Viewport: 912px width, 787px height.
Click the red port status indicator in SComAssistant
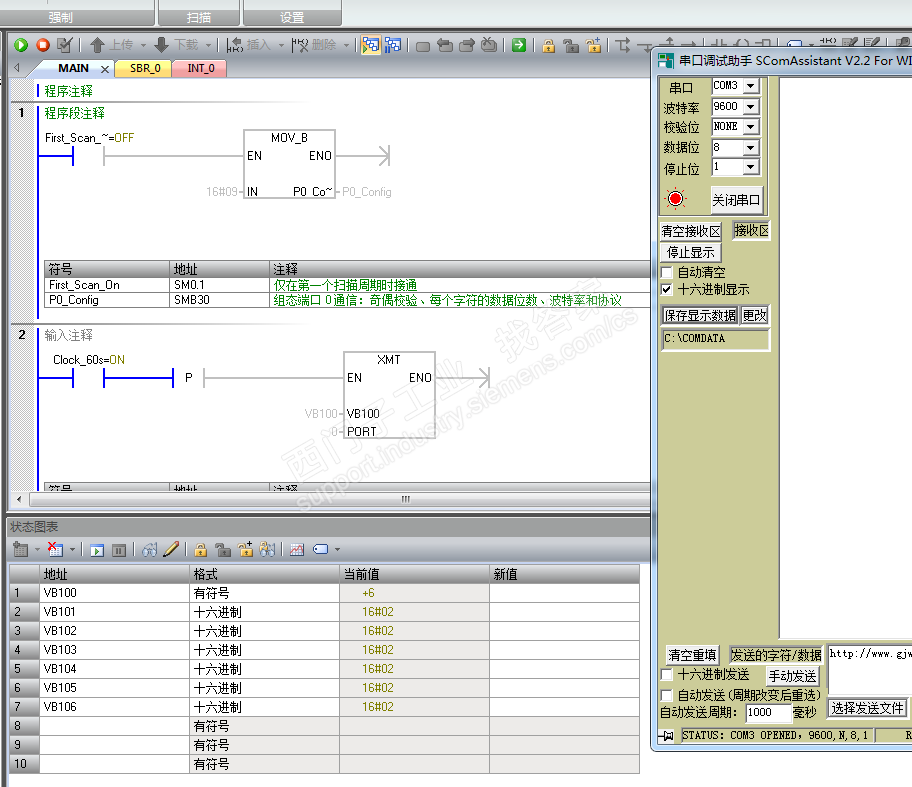675,199
